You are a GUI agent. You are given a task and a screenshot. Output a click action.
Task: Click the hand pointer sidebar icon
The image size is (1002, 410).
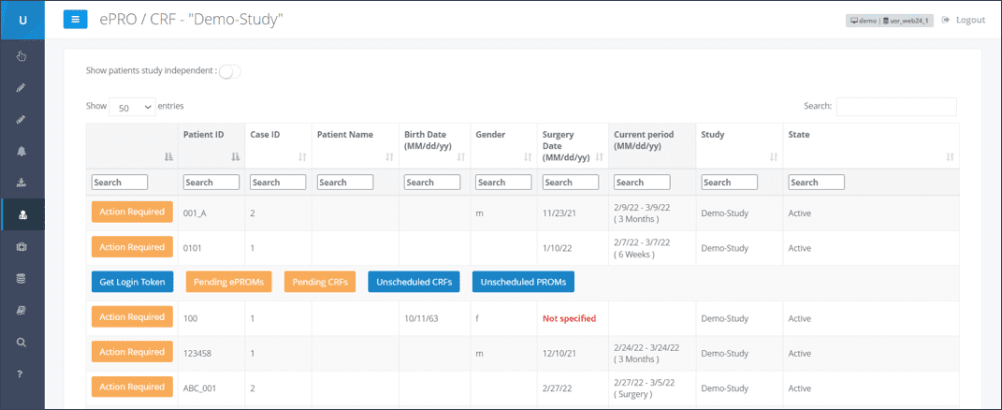click(22, 56)
